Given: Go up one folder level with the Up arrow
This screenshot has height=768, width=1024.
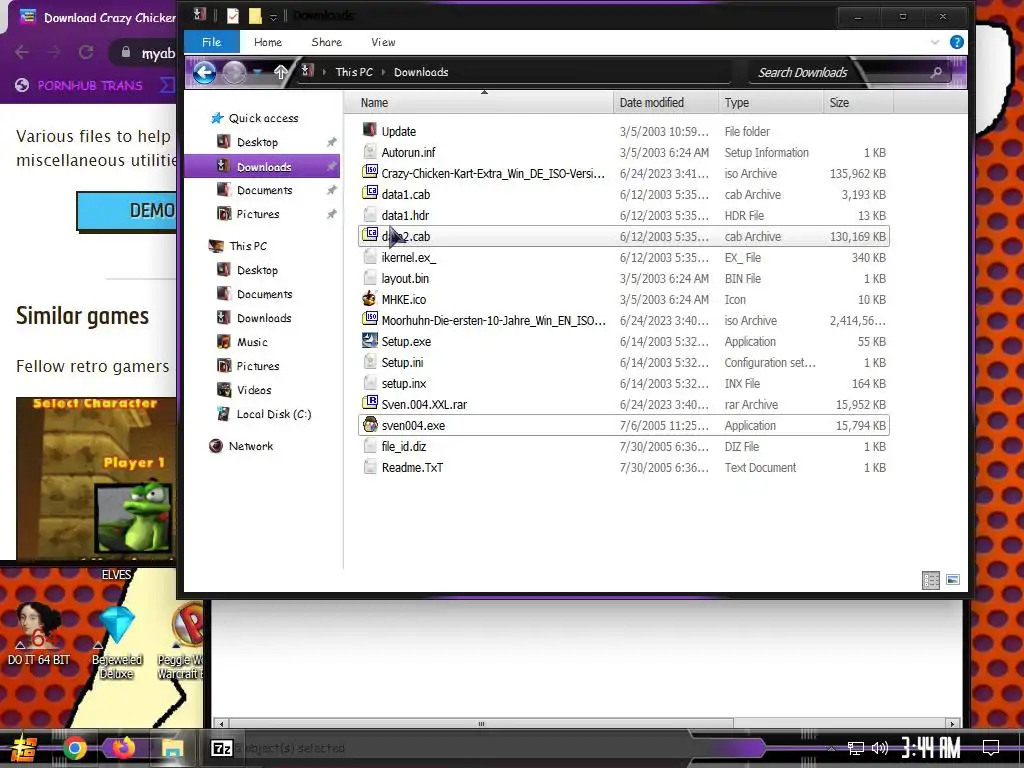Looking at the screenshot, I should [x=281, y=72].
